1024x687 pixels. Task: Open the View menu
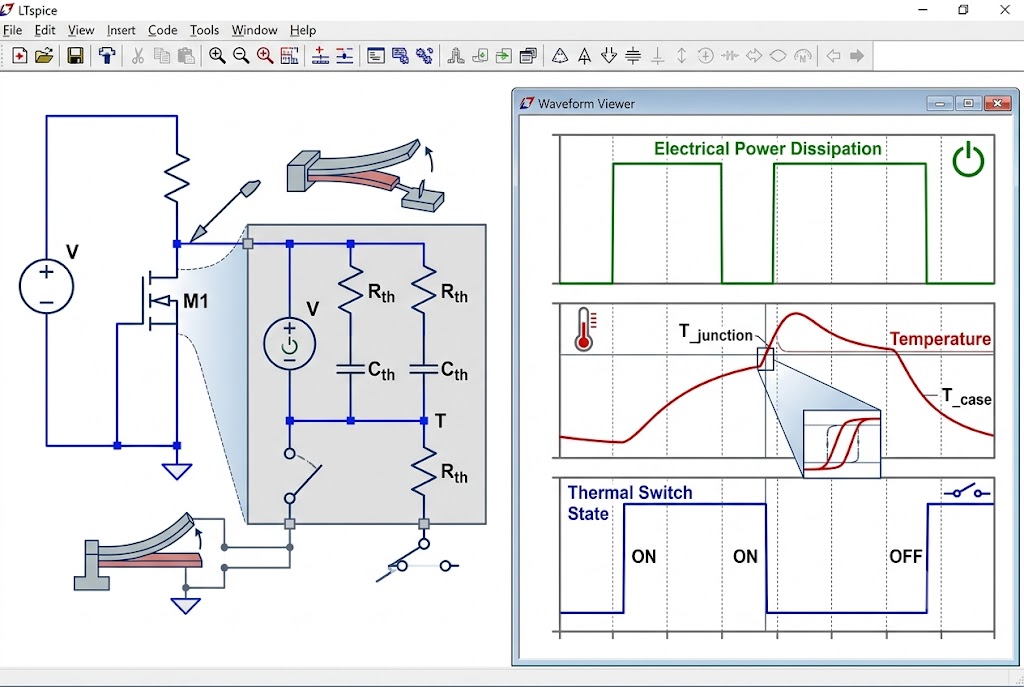[81, 30]
